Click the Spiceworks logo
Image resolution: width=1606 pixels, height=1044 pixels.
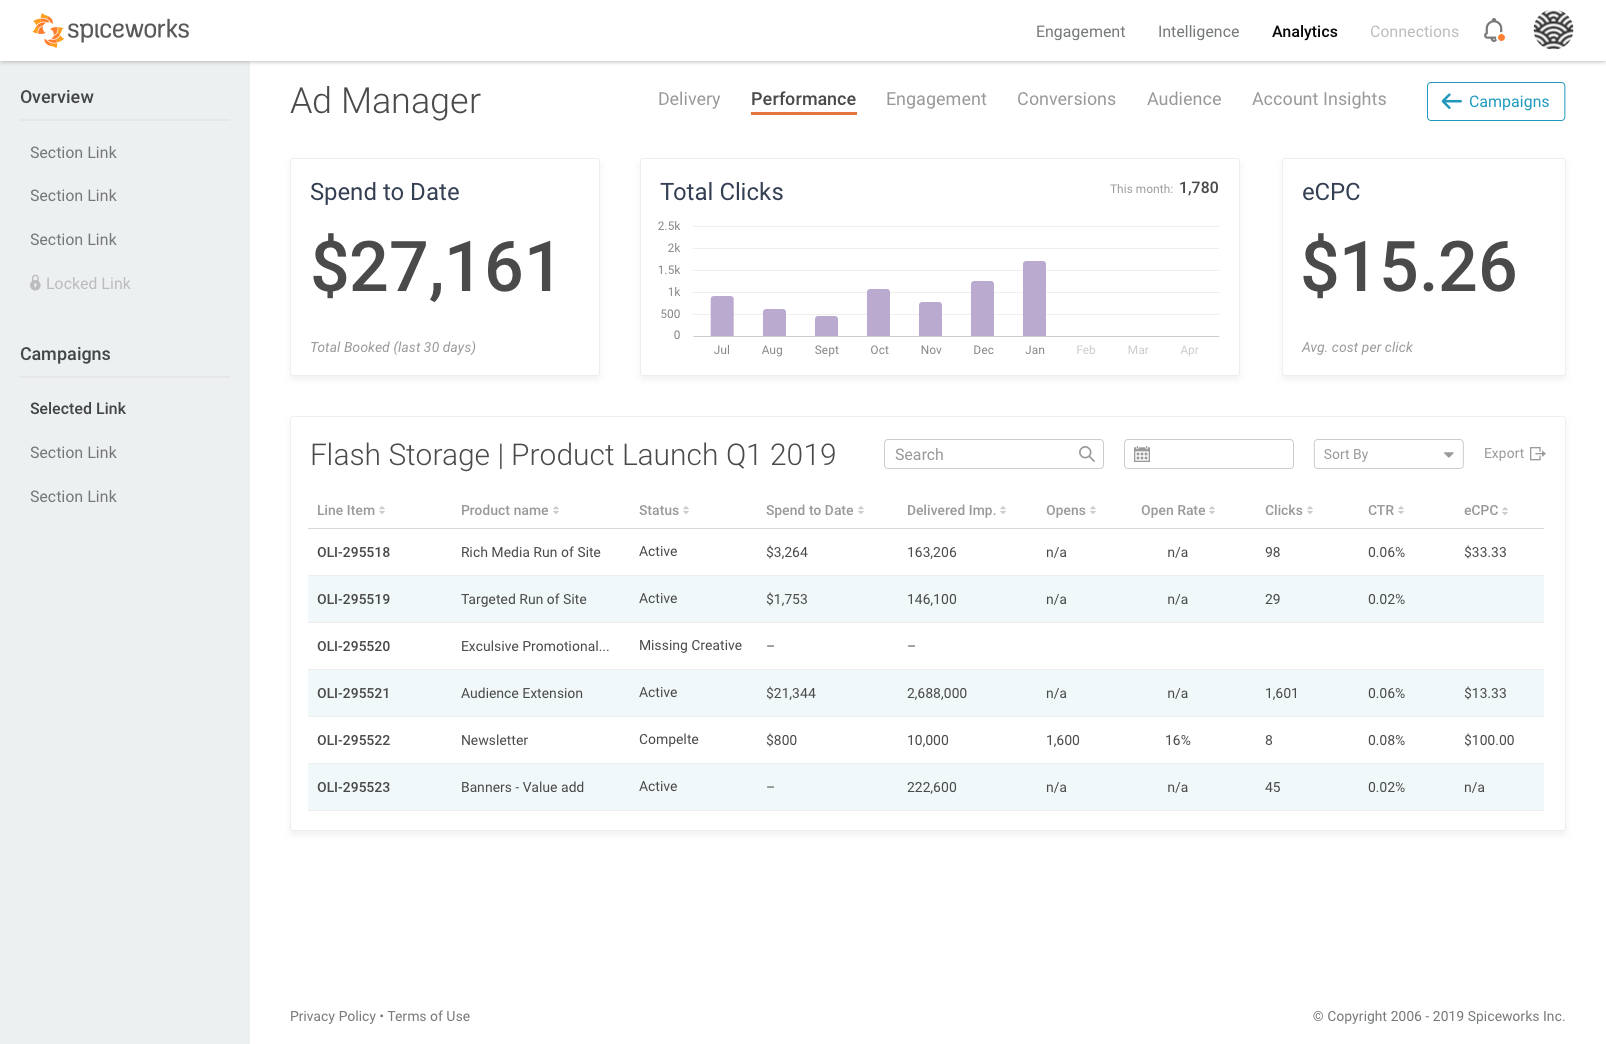(x=110, y=30)
